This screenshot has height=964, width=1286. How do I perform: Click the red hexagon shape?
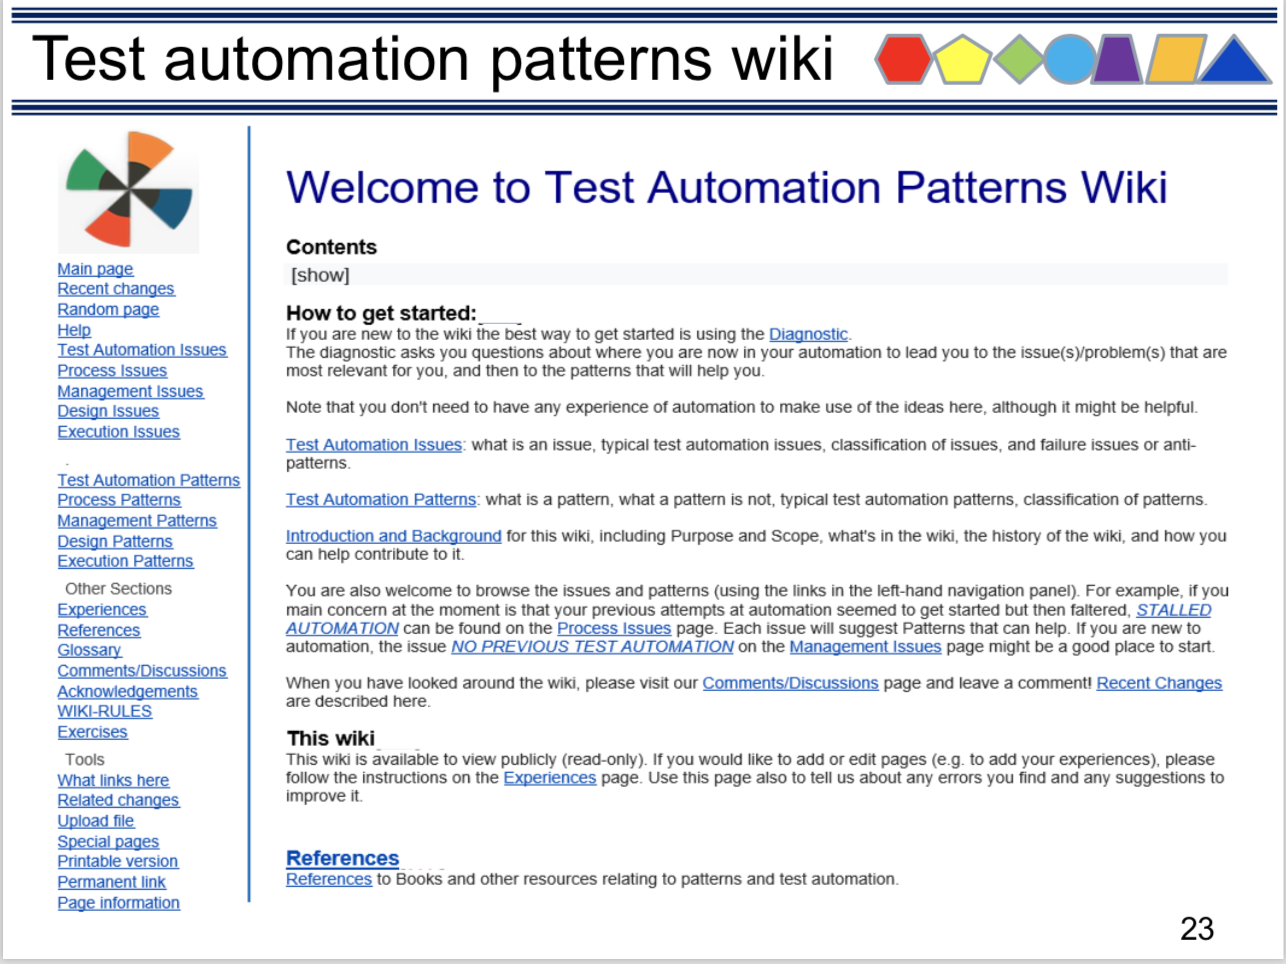[x=904, y=59]
